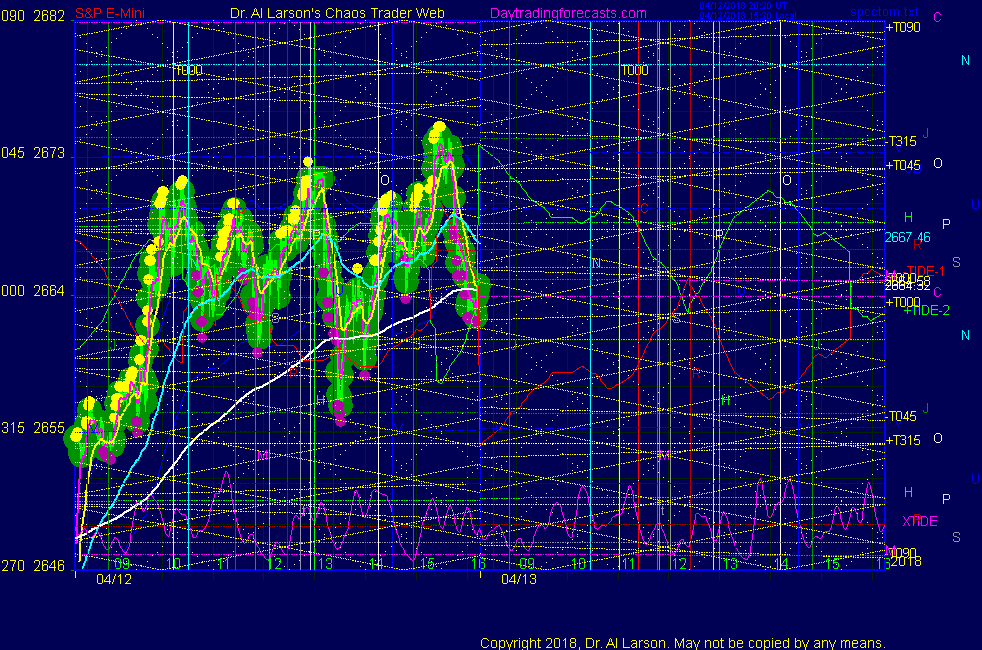Click the white O letter beside +T045
This screenshot has height=650, width=982.
[x=938, y=163]
